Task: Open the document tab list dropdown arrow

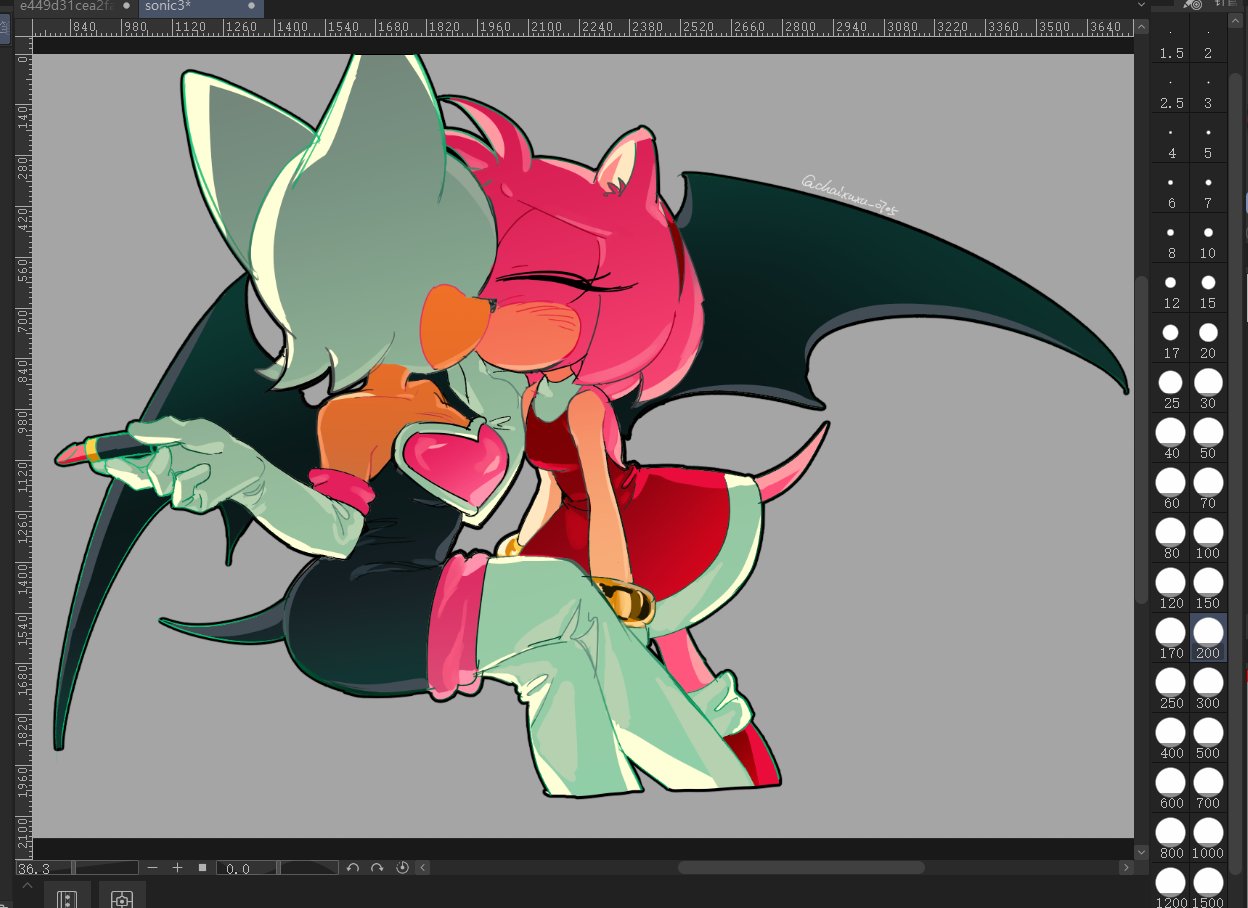Action: tap(1142, 6)
